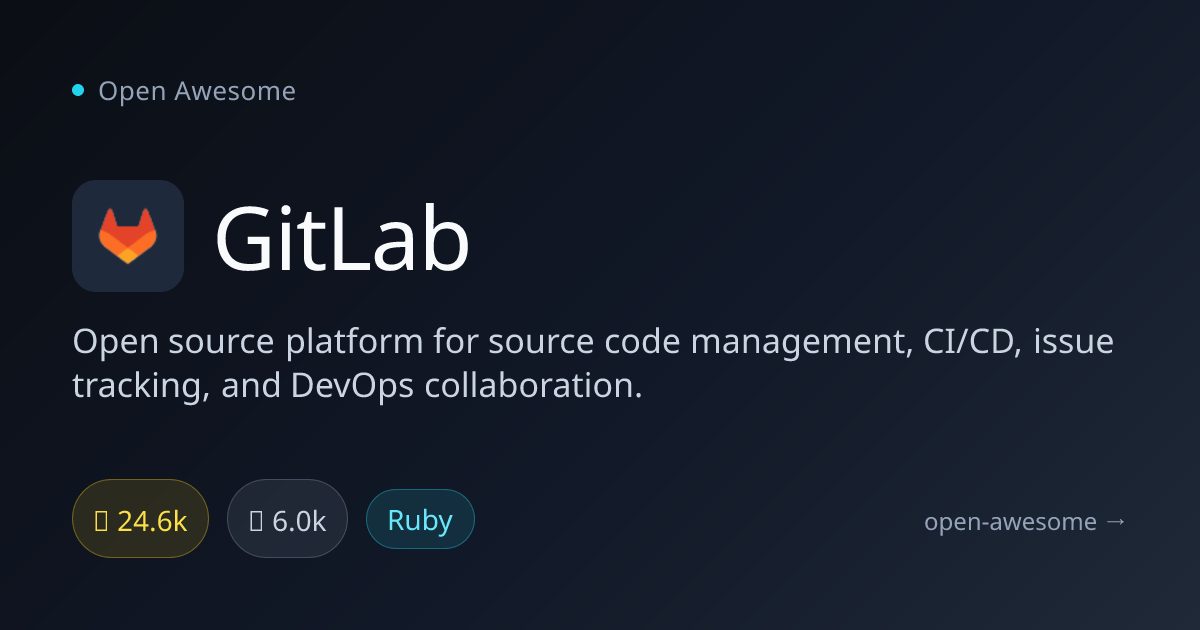Open the 6.0k forks badge
The height and width of the screenshot is (630, 1200).
point(287,519)
